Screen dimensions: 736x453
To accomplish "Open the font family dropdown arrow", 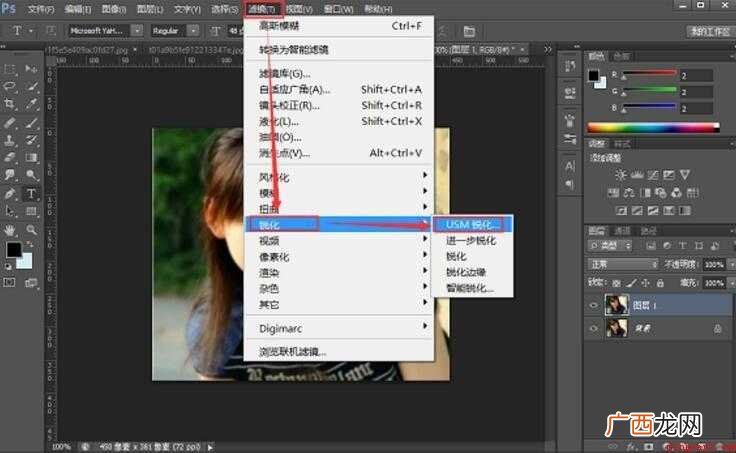I will coord(137,31).
